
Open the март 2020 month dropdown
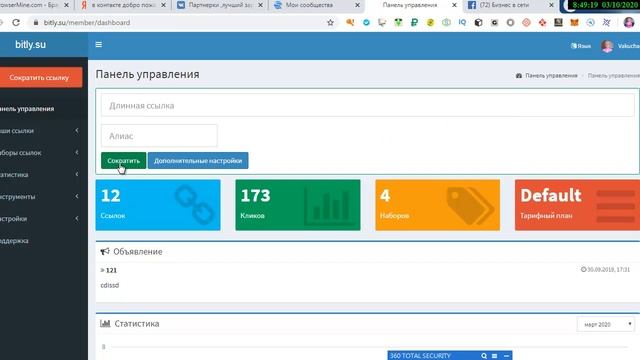click(x=606, y=324)
